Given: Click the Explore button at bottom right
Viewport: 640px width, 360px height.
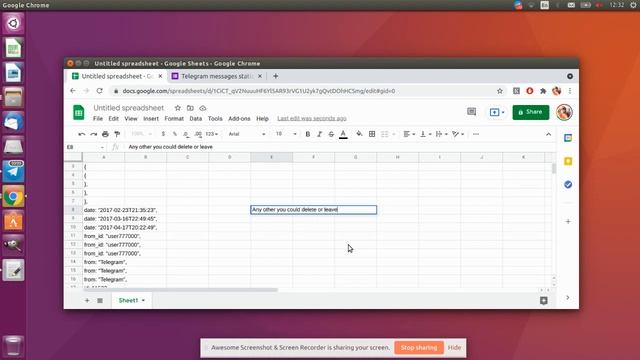Looking at the screenshot, I should [x=544, y=300].
